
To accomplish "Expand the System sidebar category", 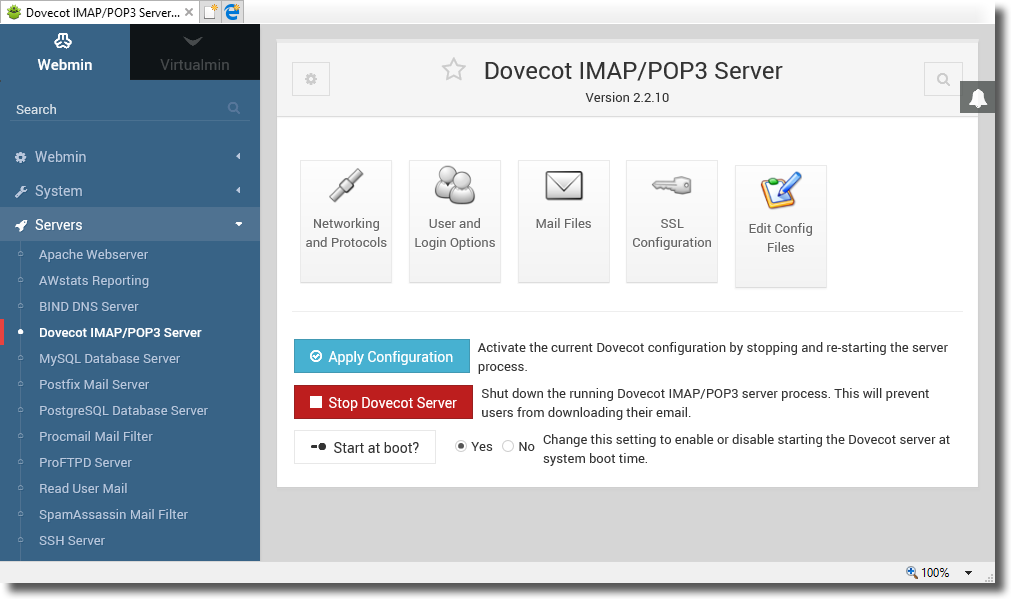I will [x=130, y=191].
